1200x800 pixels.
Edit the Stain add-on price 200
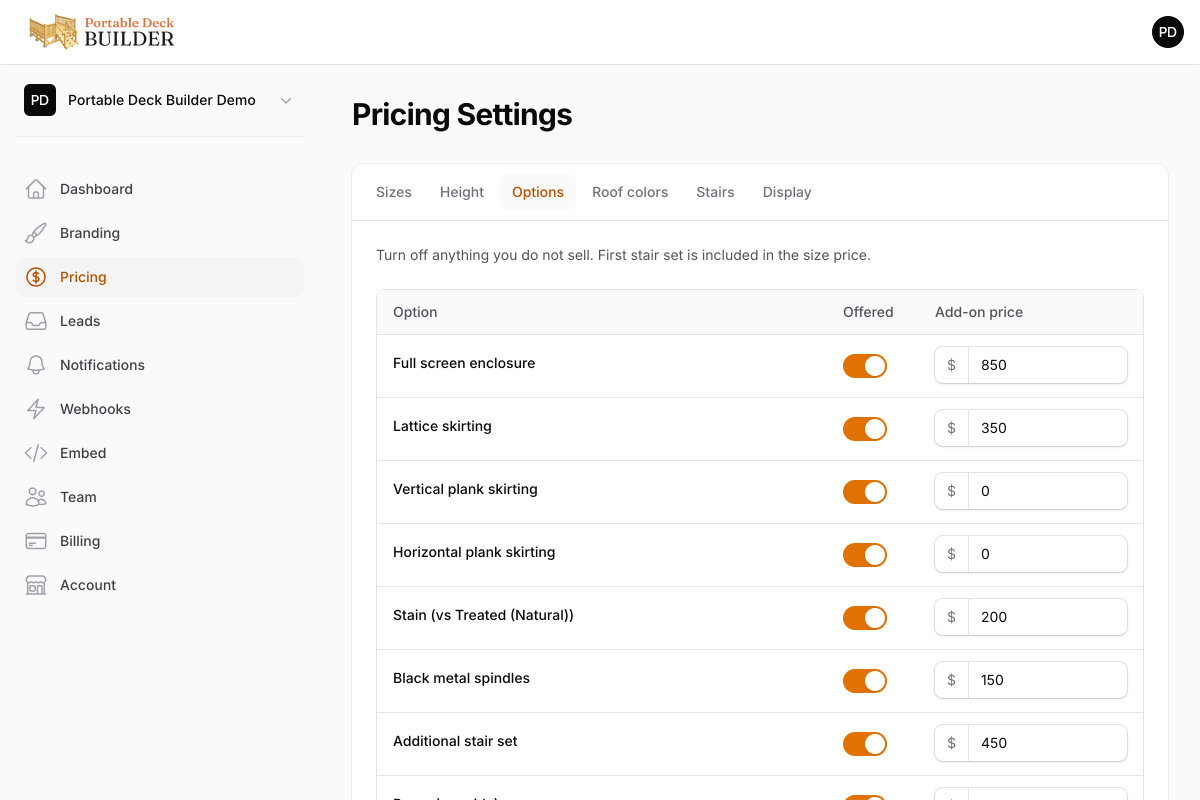point(1047,617)
